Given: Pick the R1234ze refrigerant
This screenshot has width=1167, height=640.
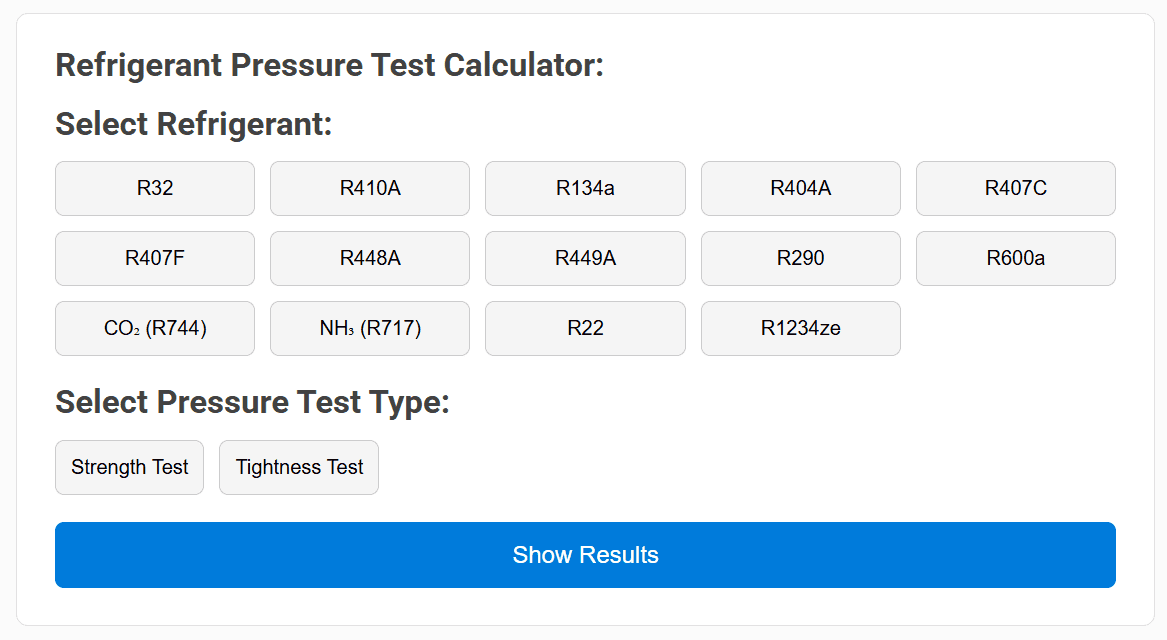Looking at the screenshot, I should click(800, 328).
